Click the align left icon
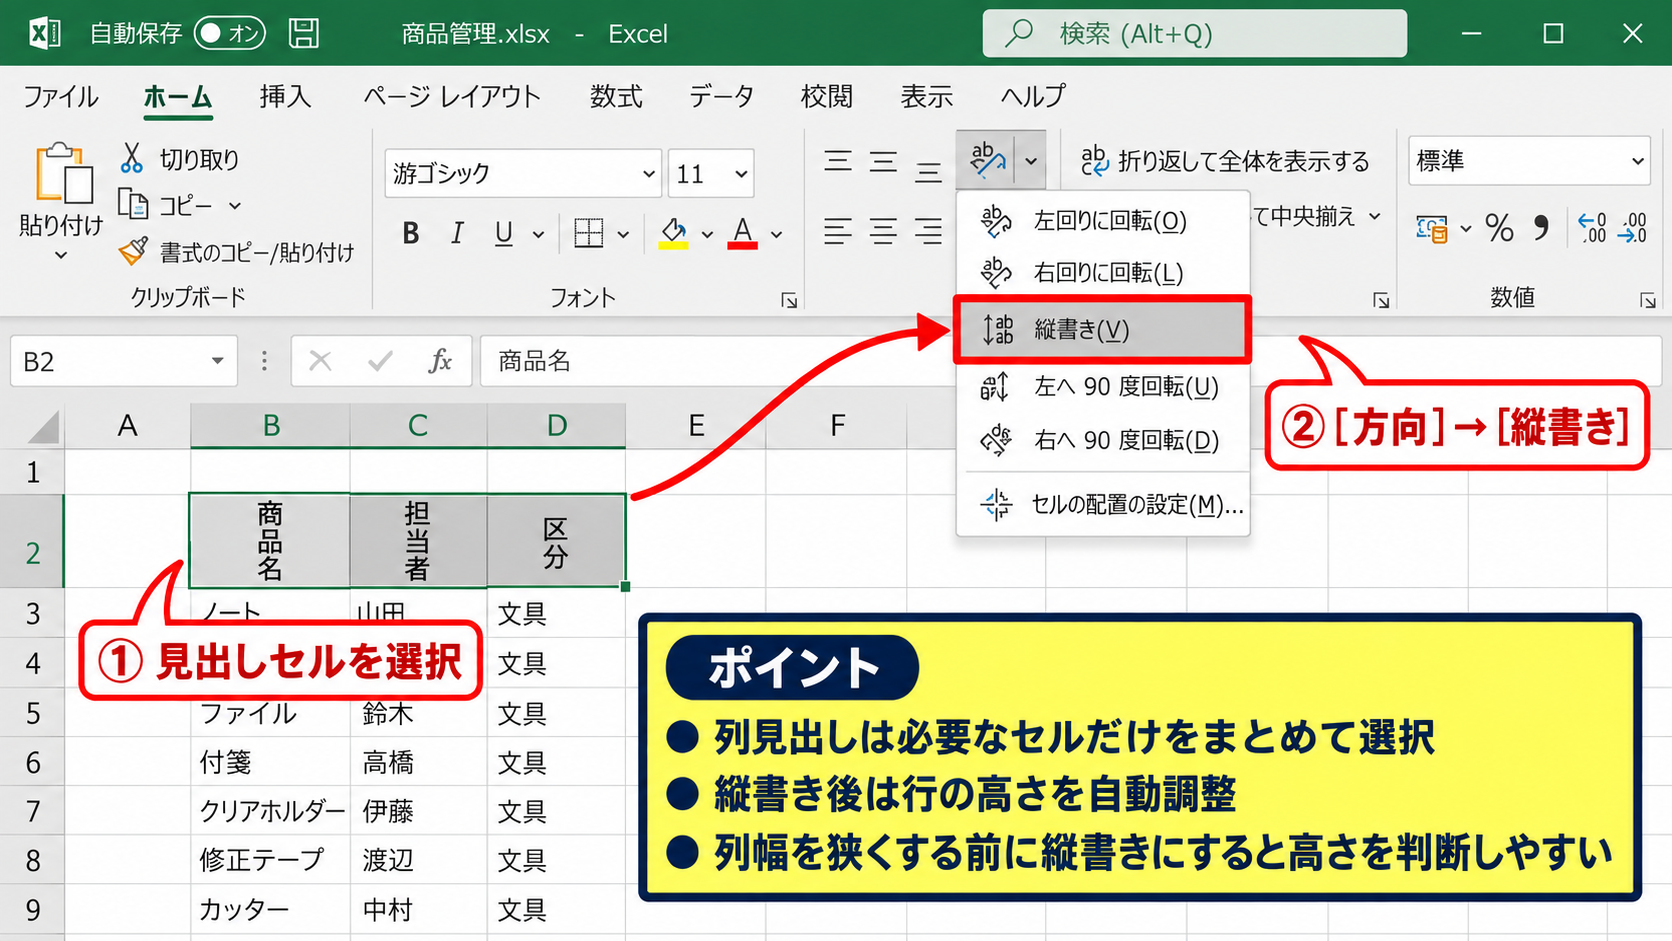1672x941 pixels. click(x=838, y=232)
